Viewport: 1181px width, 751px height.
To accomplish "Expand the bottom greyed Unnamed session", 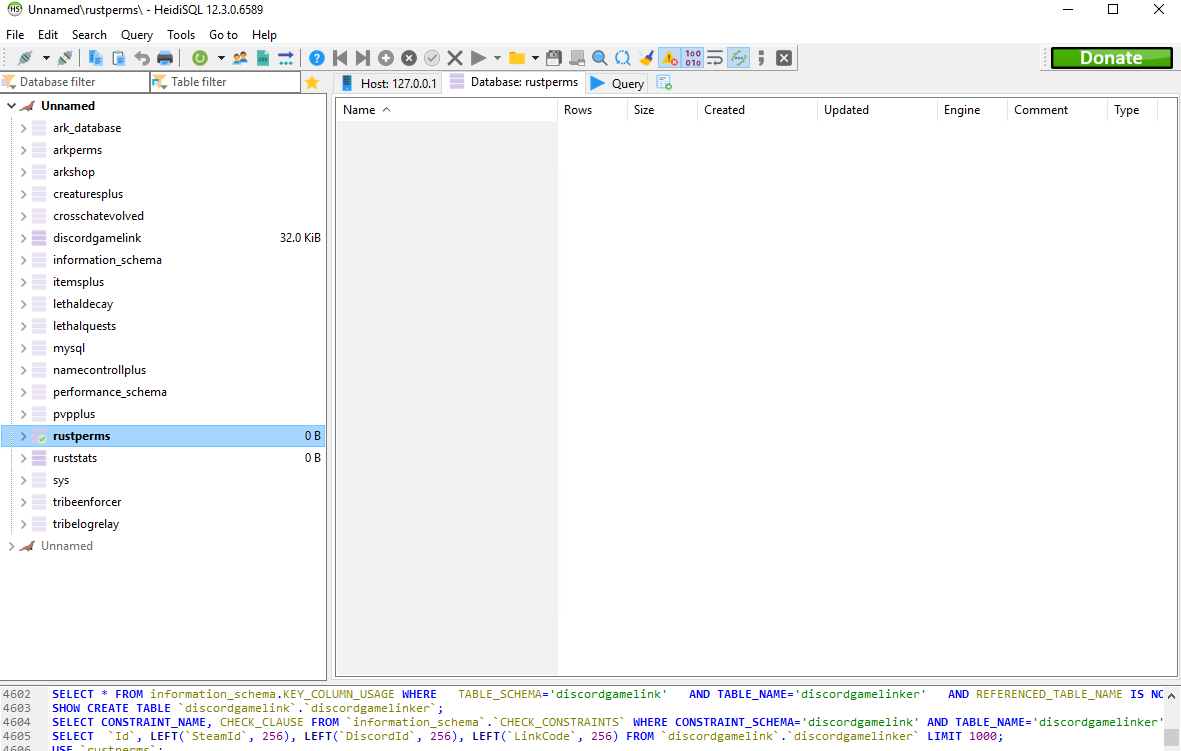I will point(11,546).
